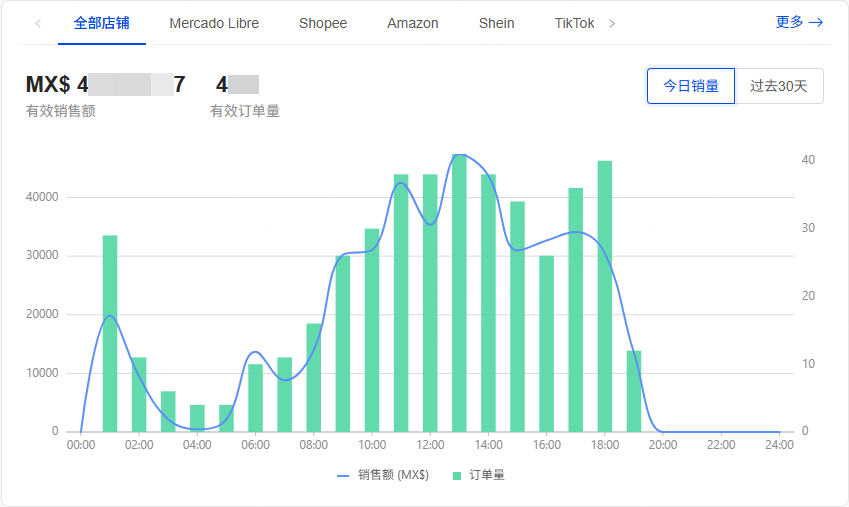
Task: Switch to 过去30天 view
Action: pyautogui.click(x=779, y=86)
